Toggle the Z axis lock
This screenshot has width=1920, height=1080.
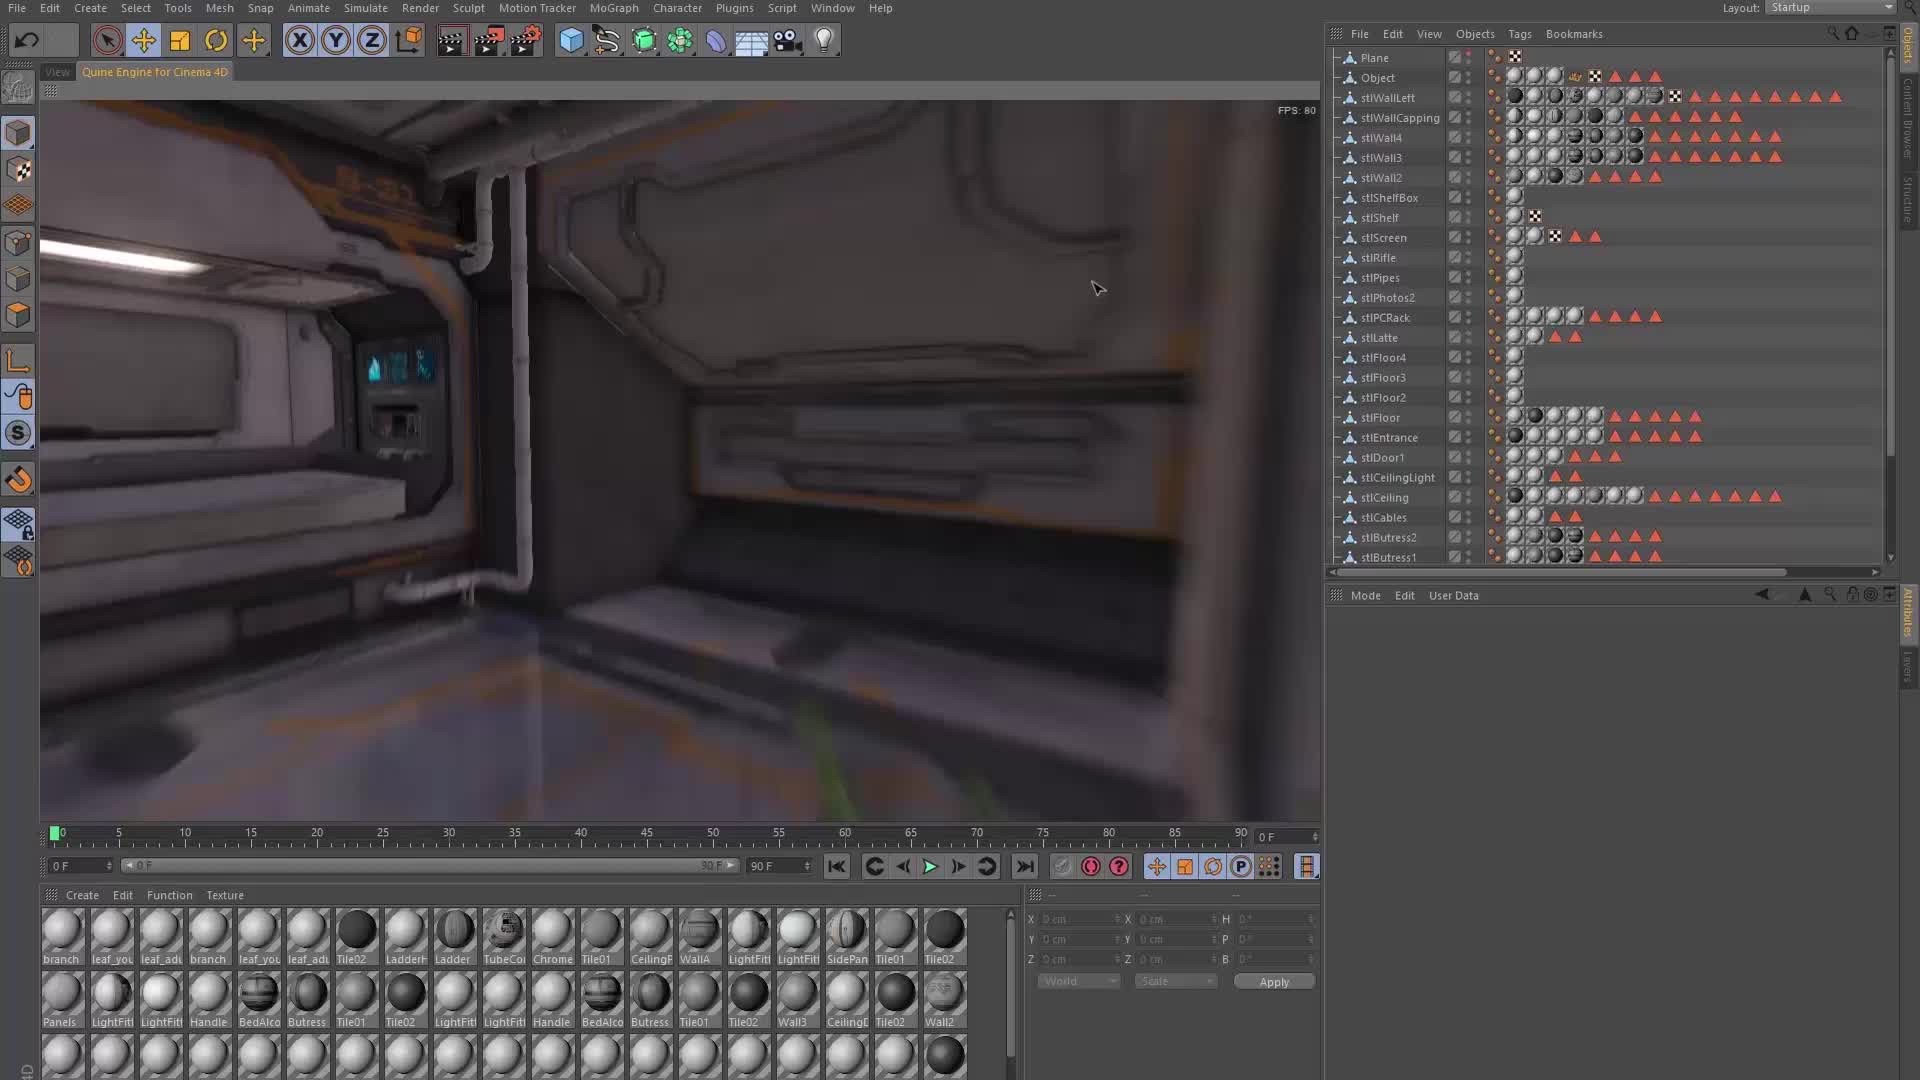(x=371, y=41)
